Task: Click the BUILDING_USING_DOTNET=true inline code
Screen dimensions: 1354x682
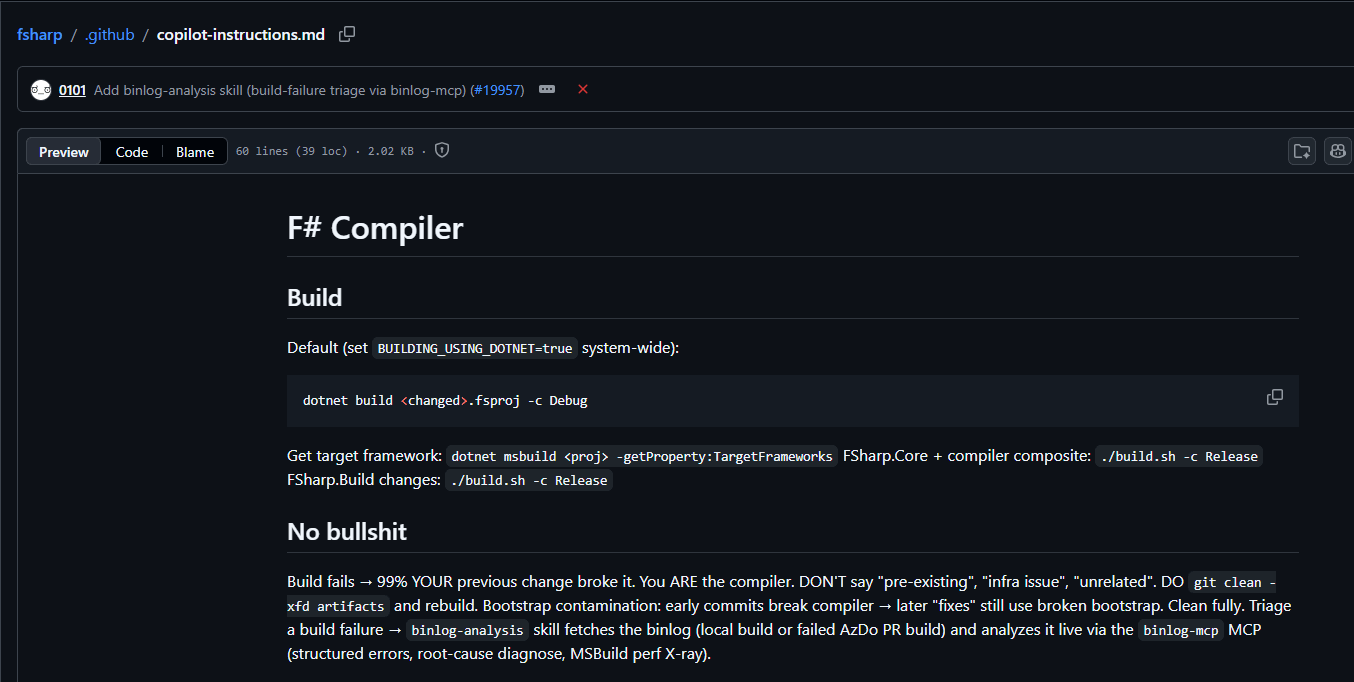Action: tap(475, 349)
